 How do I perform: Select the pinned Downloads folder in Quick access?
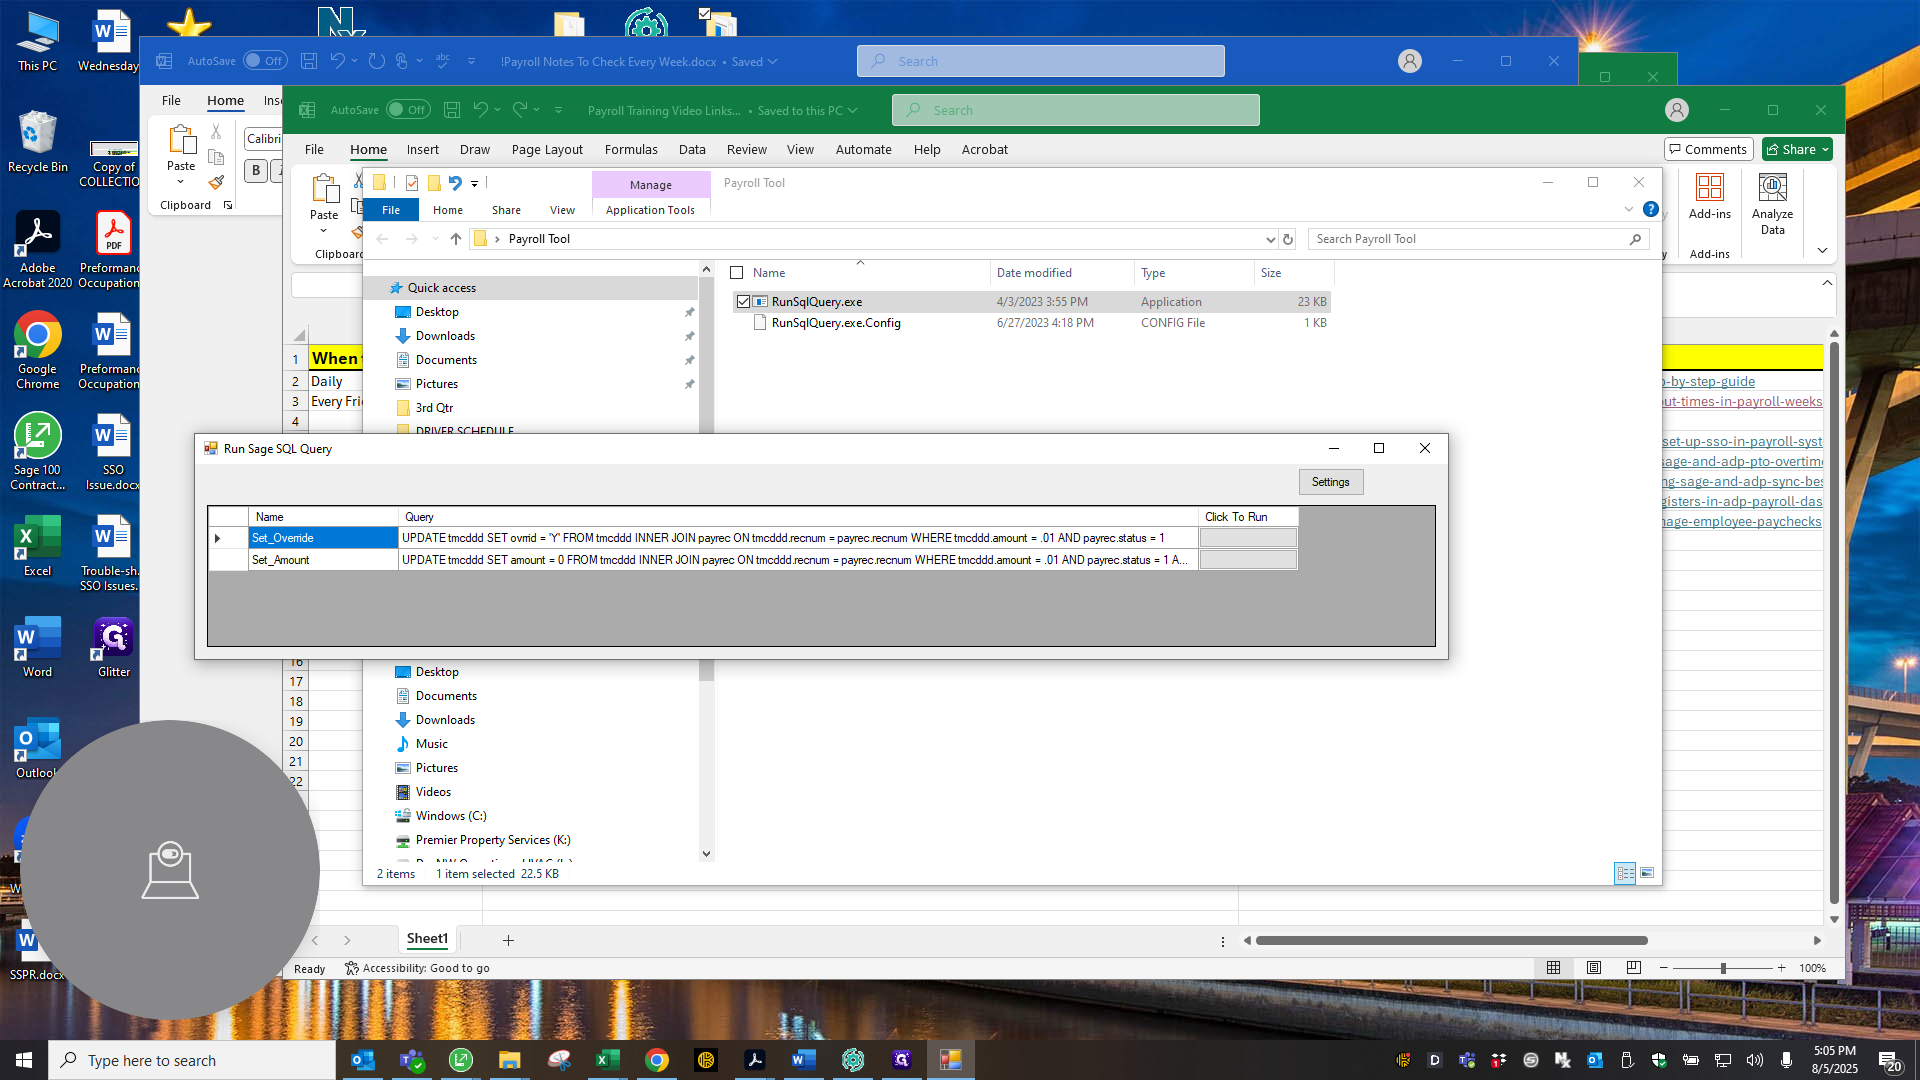coord(445,336)
